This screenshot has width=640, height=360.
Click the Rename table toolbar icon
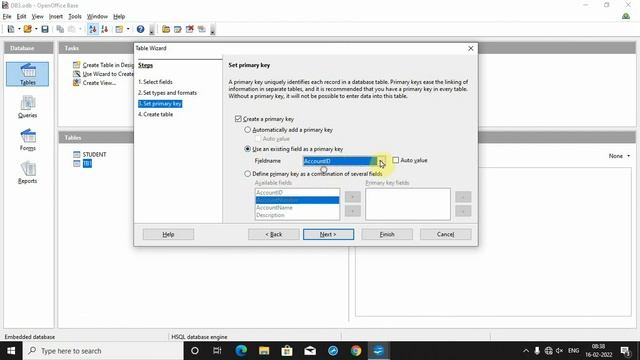coord(202,29)
